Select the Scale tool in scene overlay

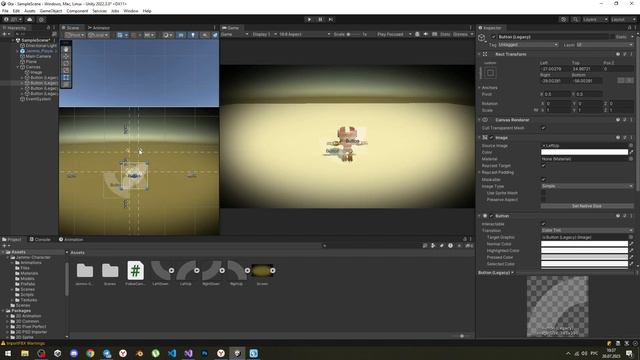pos(66,70)
